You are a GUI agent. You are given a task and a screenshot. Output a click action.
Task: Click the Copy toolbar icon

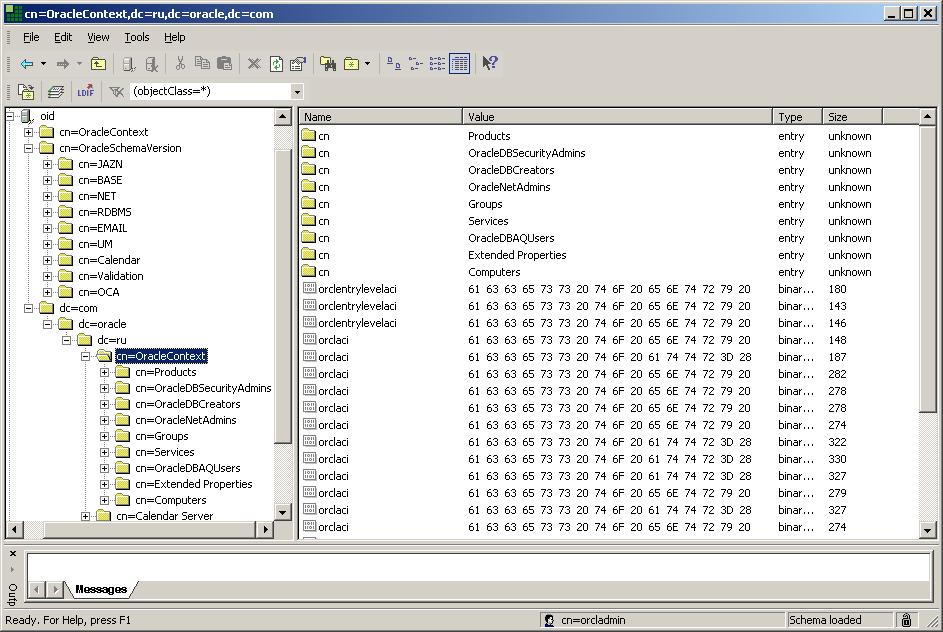point(202,63)
